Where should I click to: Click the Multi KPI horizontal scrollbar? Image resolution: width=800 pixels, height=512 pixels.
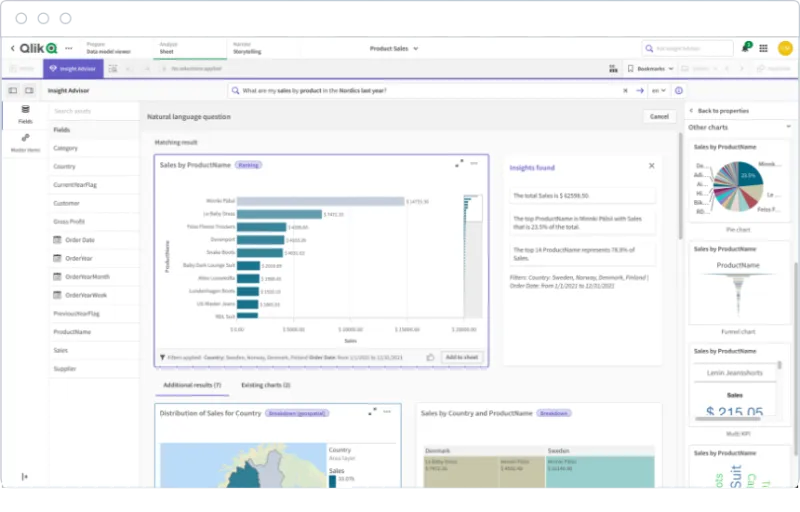728,419
